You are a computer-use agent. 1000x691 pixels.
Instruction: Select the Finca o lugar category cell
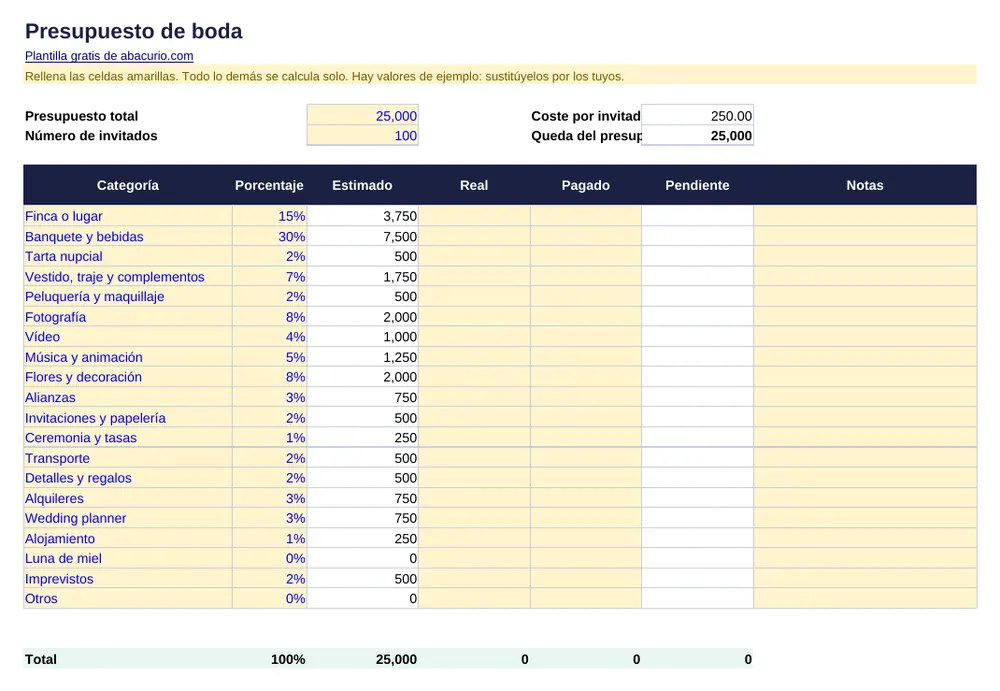[x=128, y=216]
